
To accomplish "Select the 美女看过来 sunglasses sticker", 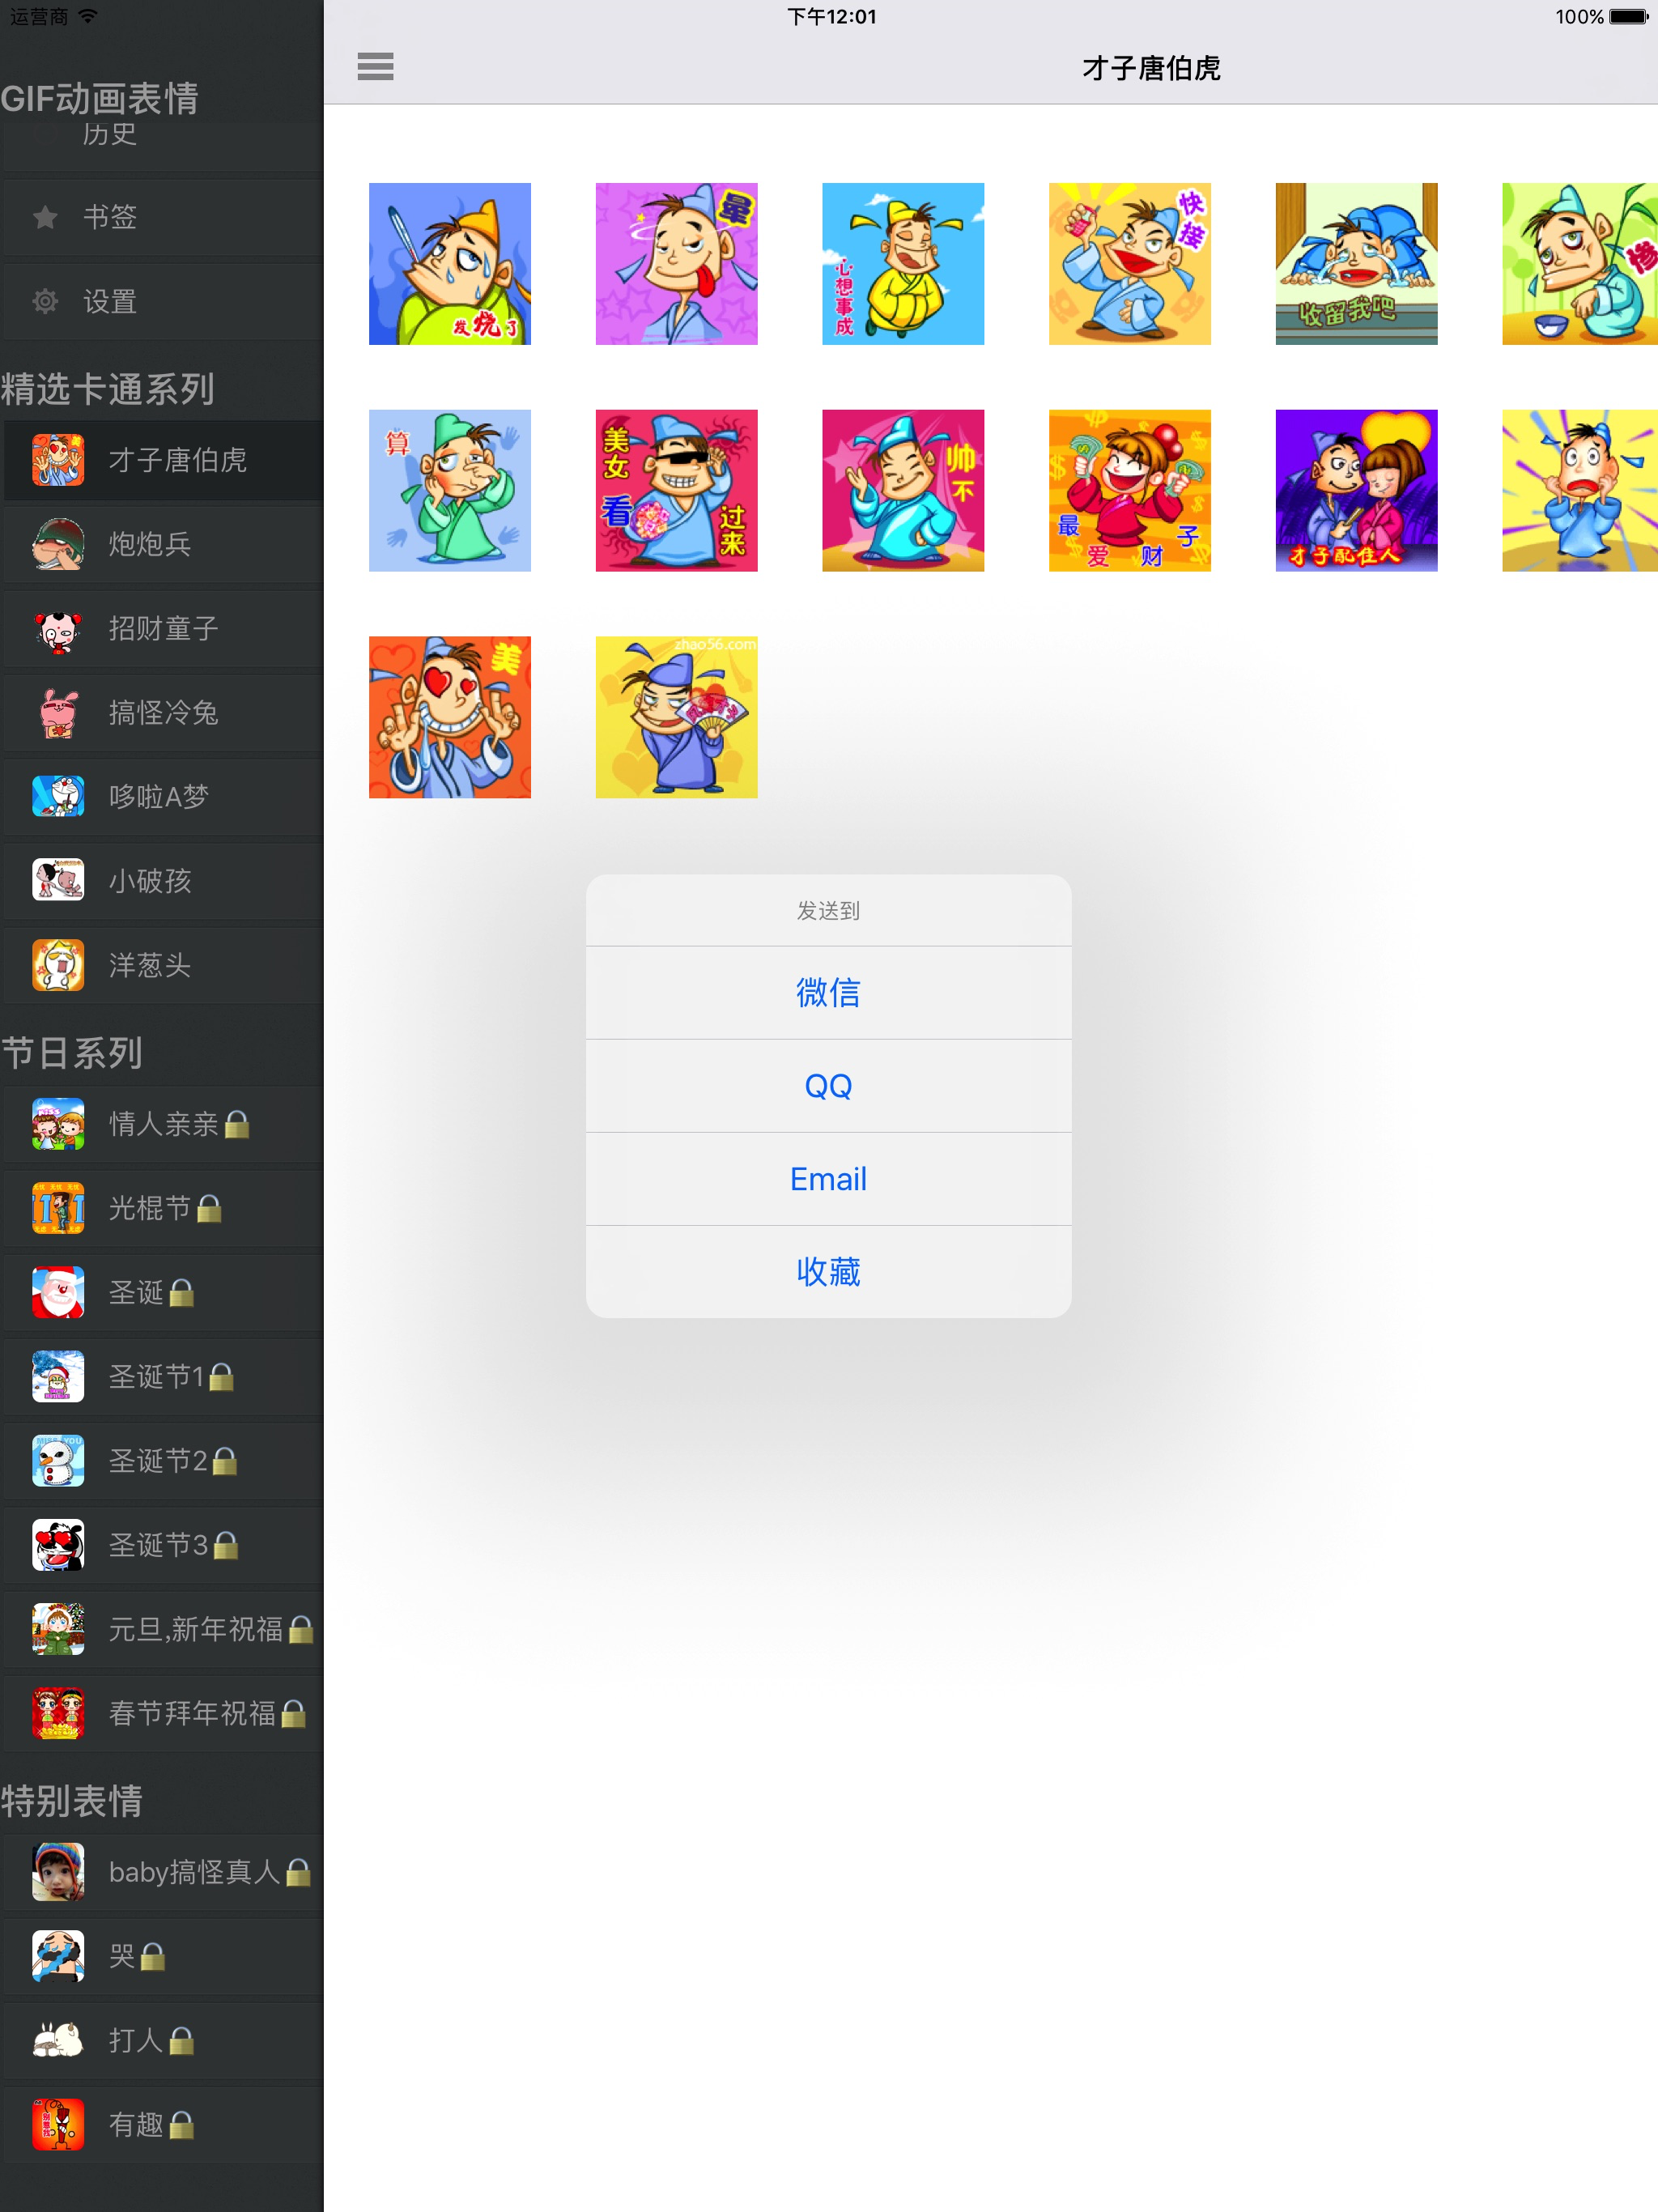I will (x=676, y=491).
